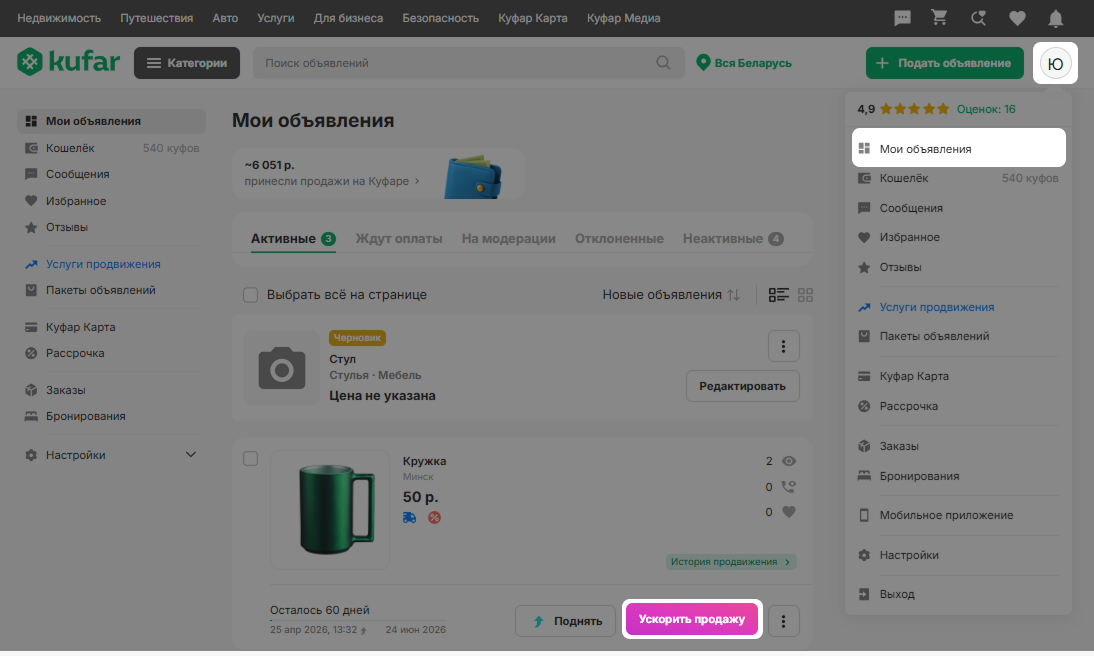Open three-dot menu for Стул draft
The image size is (1094, 656).
coord(784,346)
